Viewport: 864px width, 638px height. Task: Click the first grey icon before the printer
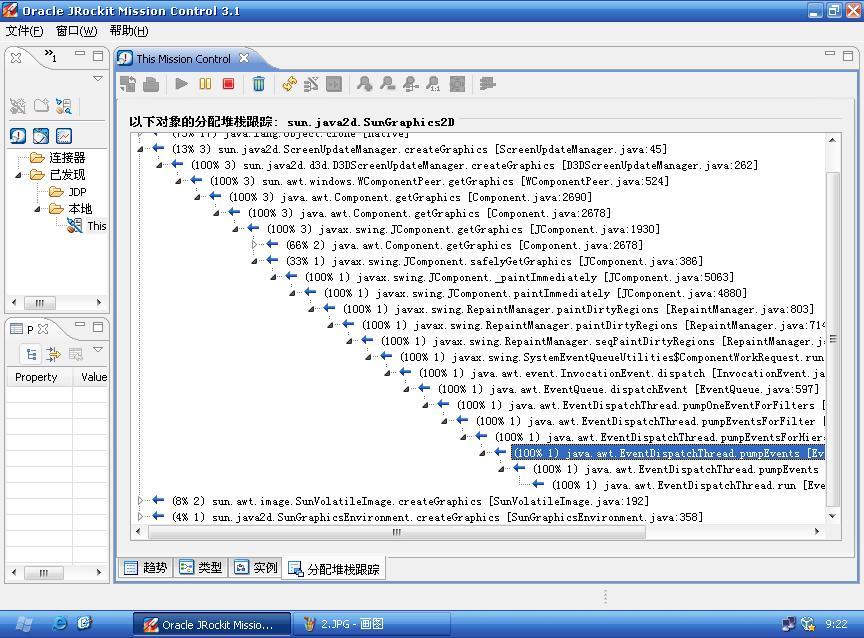(128, 84)
